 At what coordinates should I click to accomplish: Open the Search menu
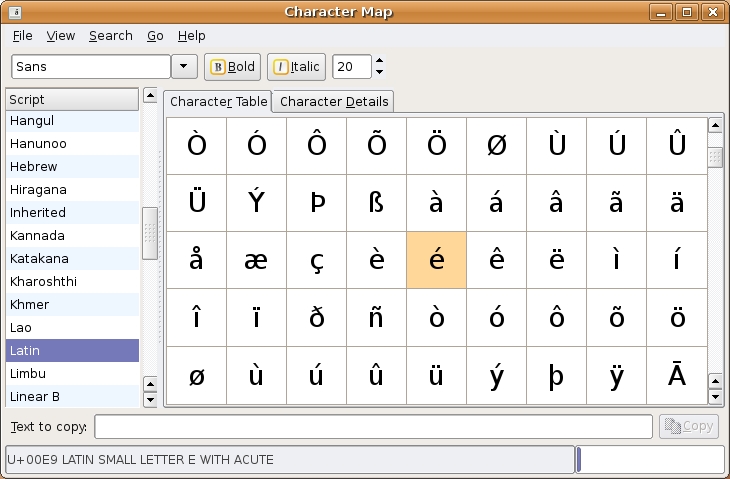pyautogui.click(x=110, y=35)
